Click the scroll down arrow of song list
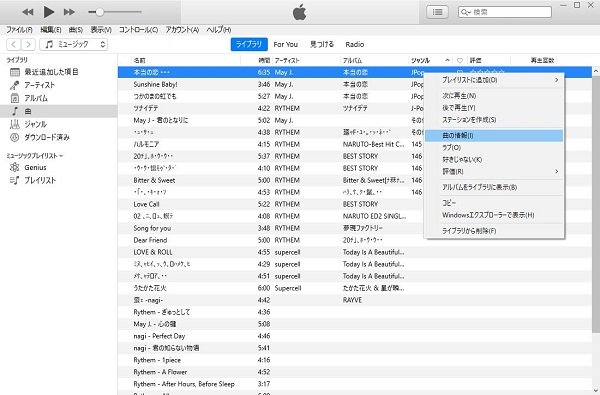Screen dimensions: 600x395 pyautogui.click(x=596, y=390)
